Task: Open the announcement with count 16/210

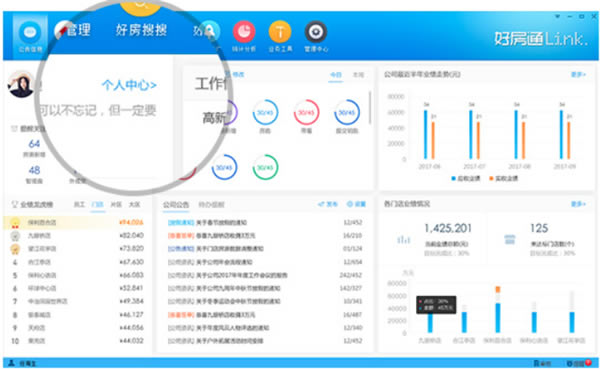Action: (265, 236)
